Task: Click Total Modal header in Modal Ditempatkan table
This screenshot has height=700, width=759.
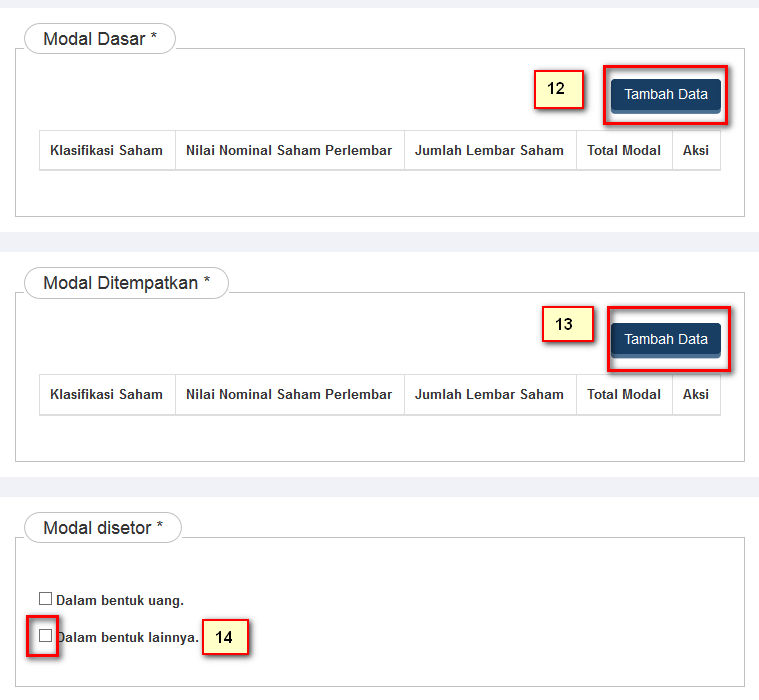Action: [x=624, y=395]
